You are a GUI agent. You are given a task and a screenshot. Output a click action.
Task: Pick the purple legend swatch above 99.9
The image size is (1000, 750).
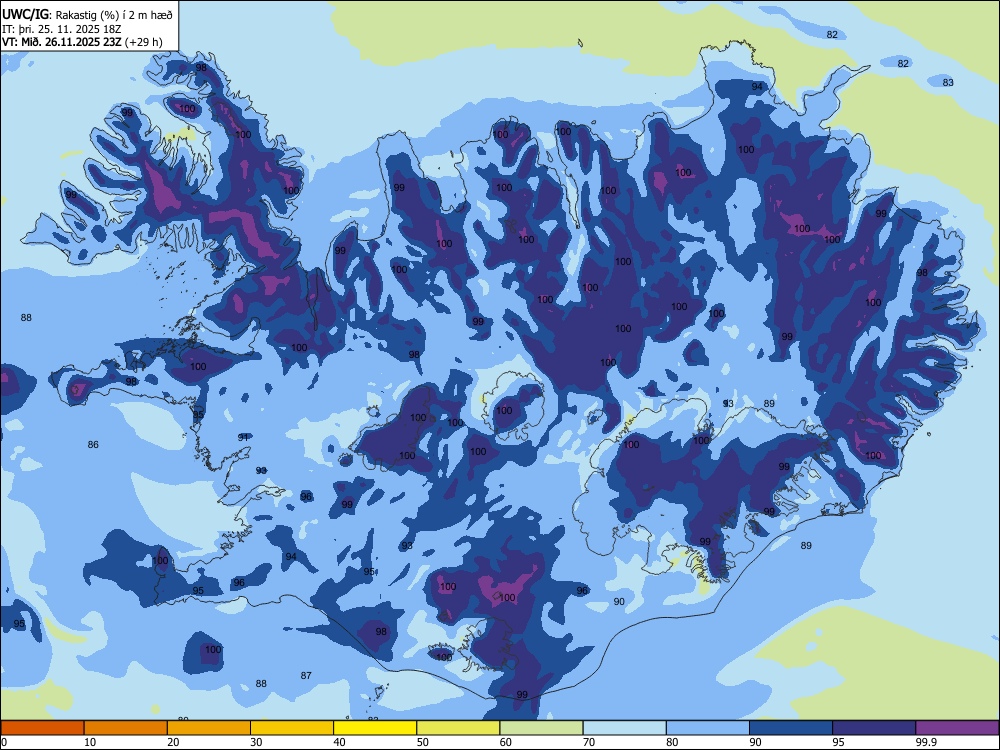957,728
